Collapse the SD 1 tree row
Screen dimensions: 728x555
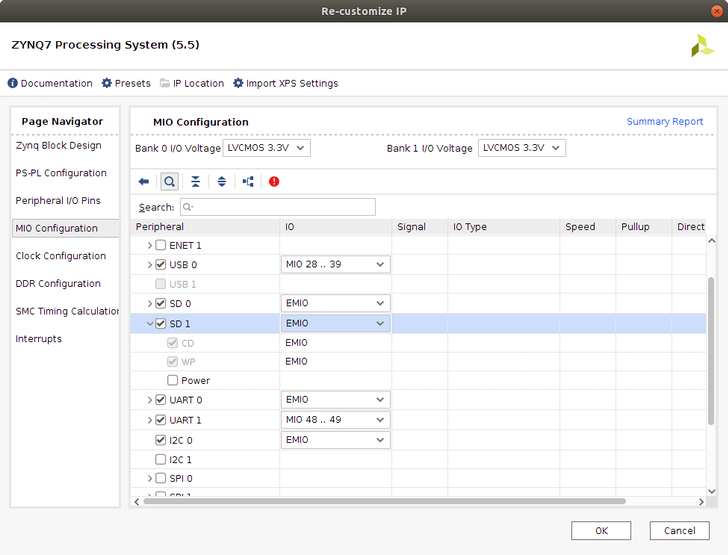150,324
